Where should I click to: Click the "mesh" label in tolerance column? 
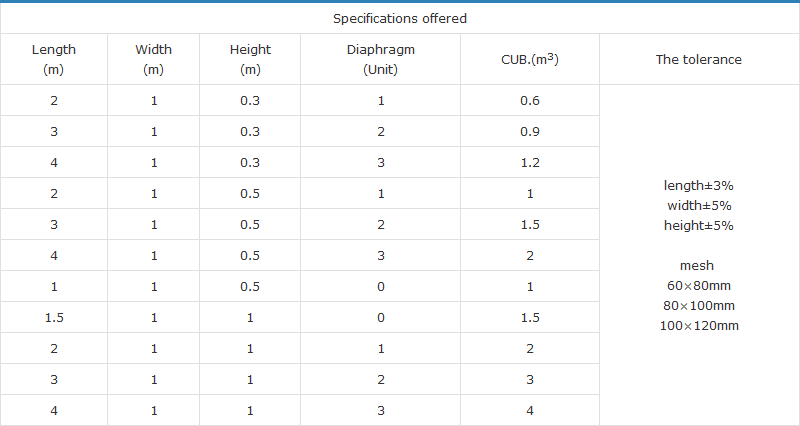pos(699,266)
